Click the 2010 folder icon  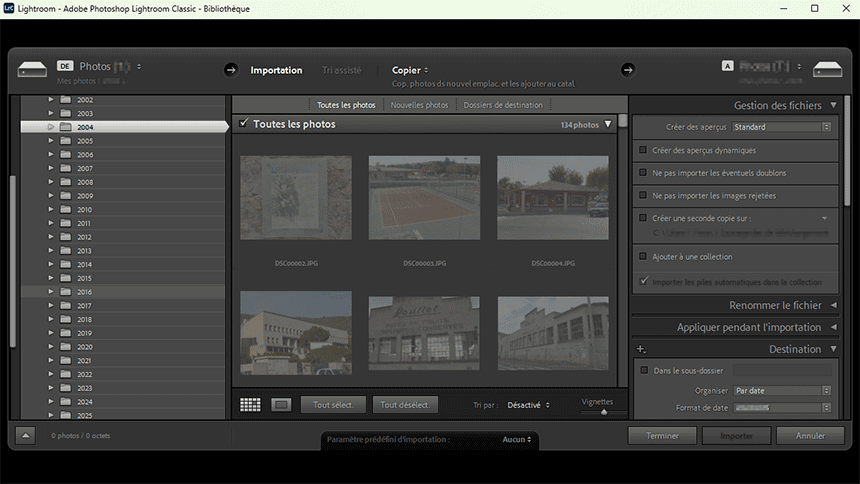[66, 209]
